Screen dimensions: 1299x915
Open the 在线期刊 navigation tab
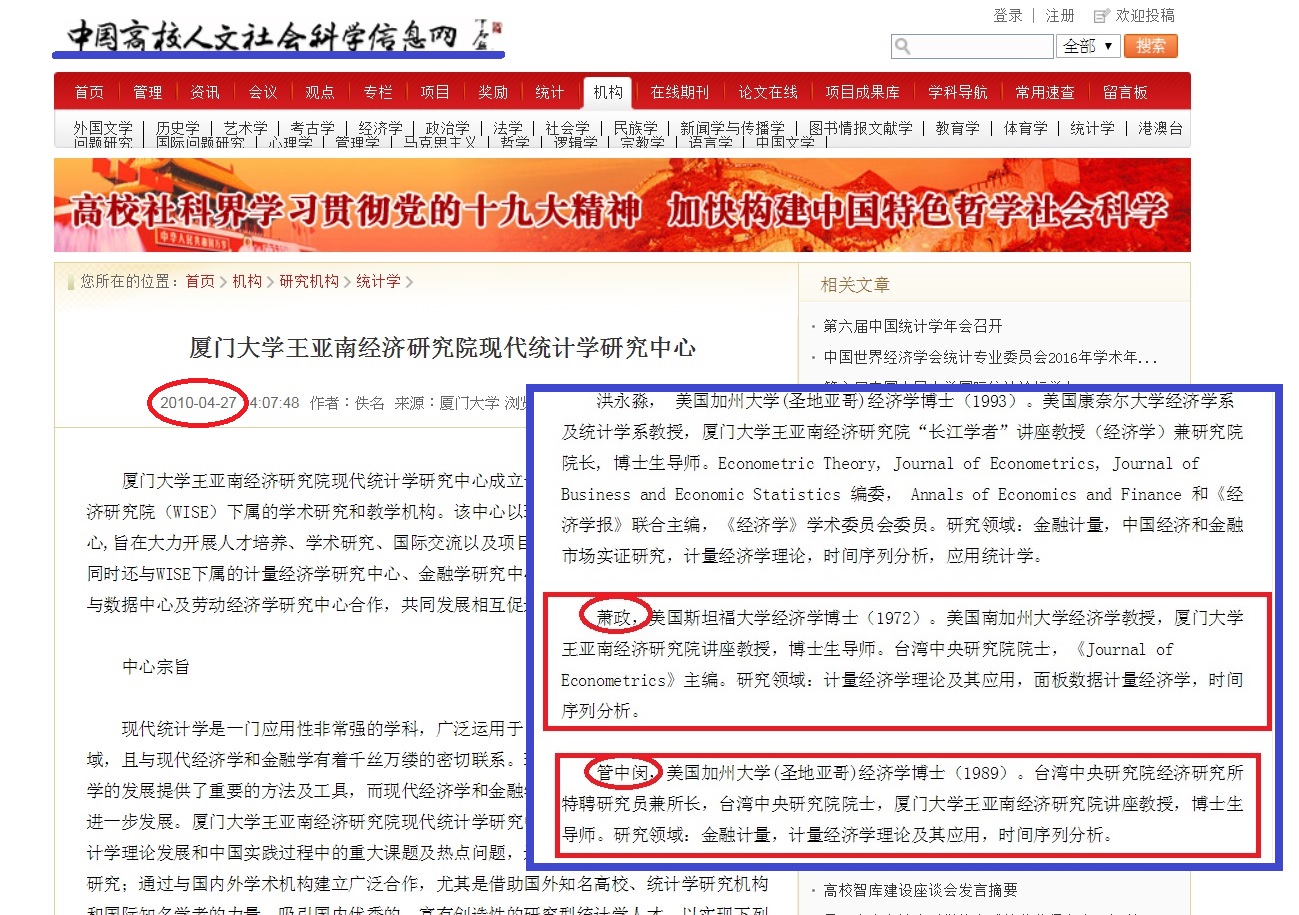(680, 92)
